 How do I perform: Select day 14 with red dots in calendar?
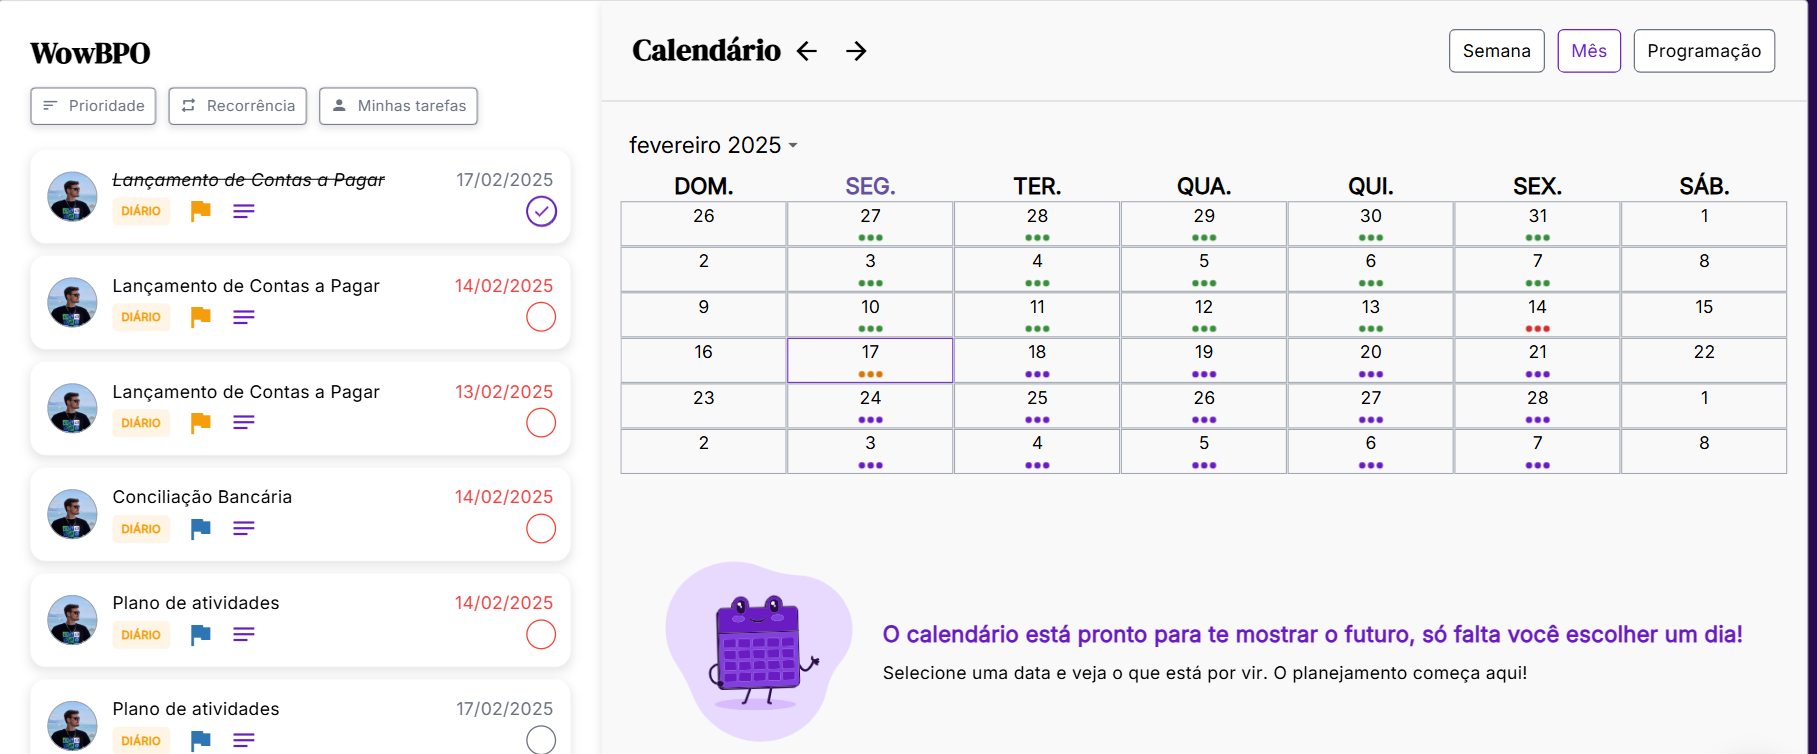pos(1537,314)
